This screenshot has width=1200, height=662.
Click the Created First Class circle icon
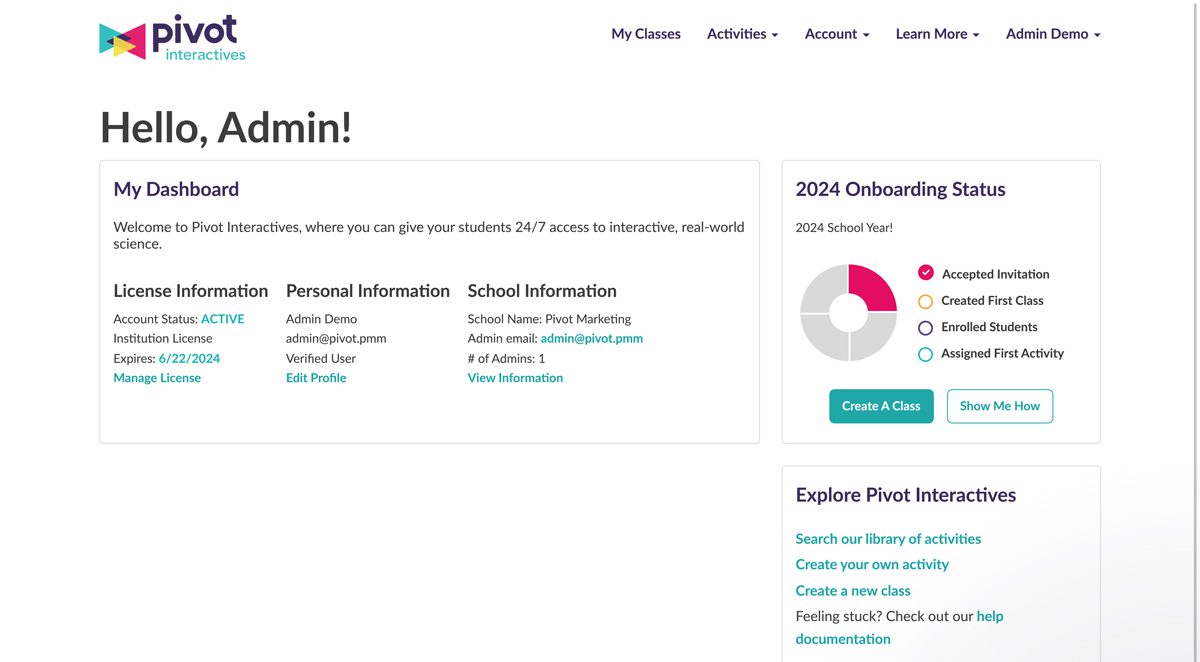tap(925, 301)
